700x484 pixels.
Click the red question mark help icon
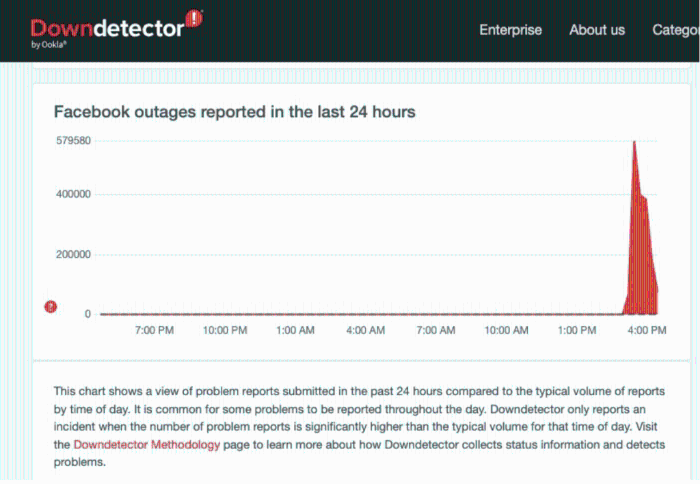pos(51,307)
